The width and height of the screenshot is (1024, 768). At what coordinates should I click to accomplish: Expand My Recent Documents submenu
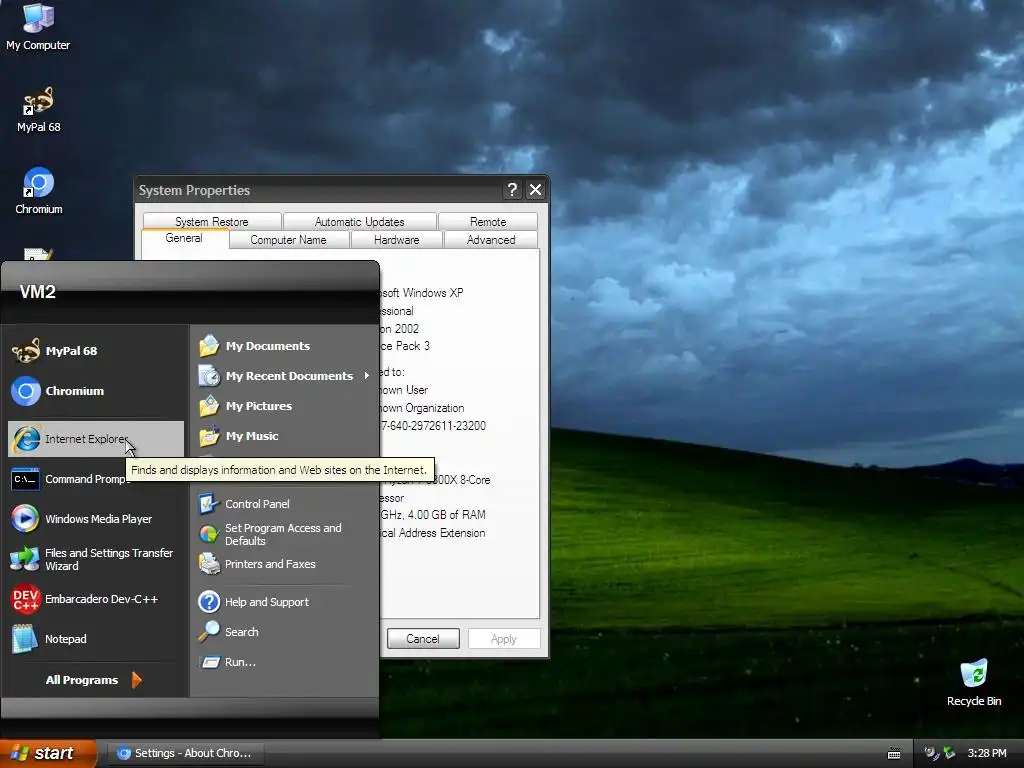(x=284, y=376)
